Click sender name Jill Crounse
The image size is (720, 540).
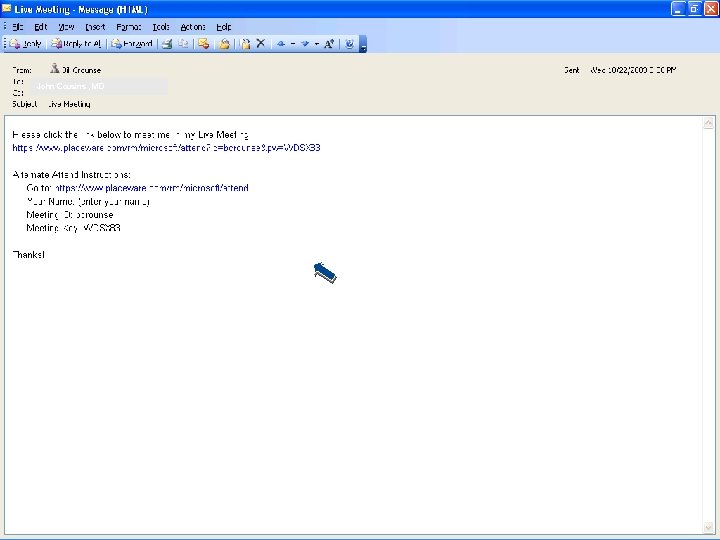(x=82, y=70)
